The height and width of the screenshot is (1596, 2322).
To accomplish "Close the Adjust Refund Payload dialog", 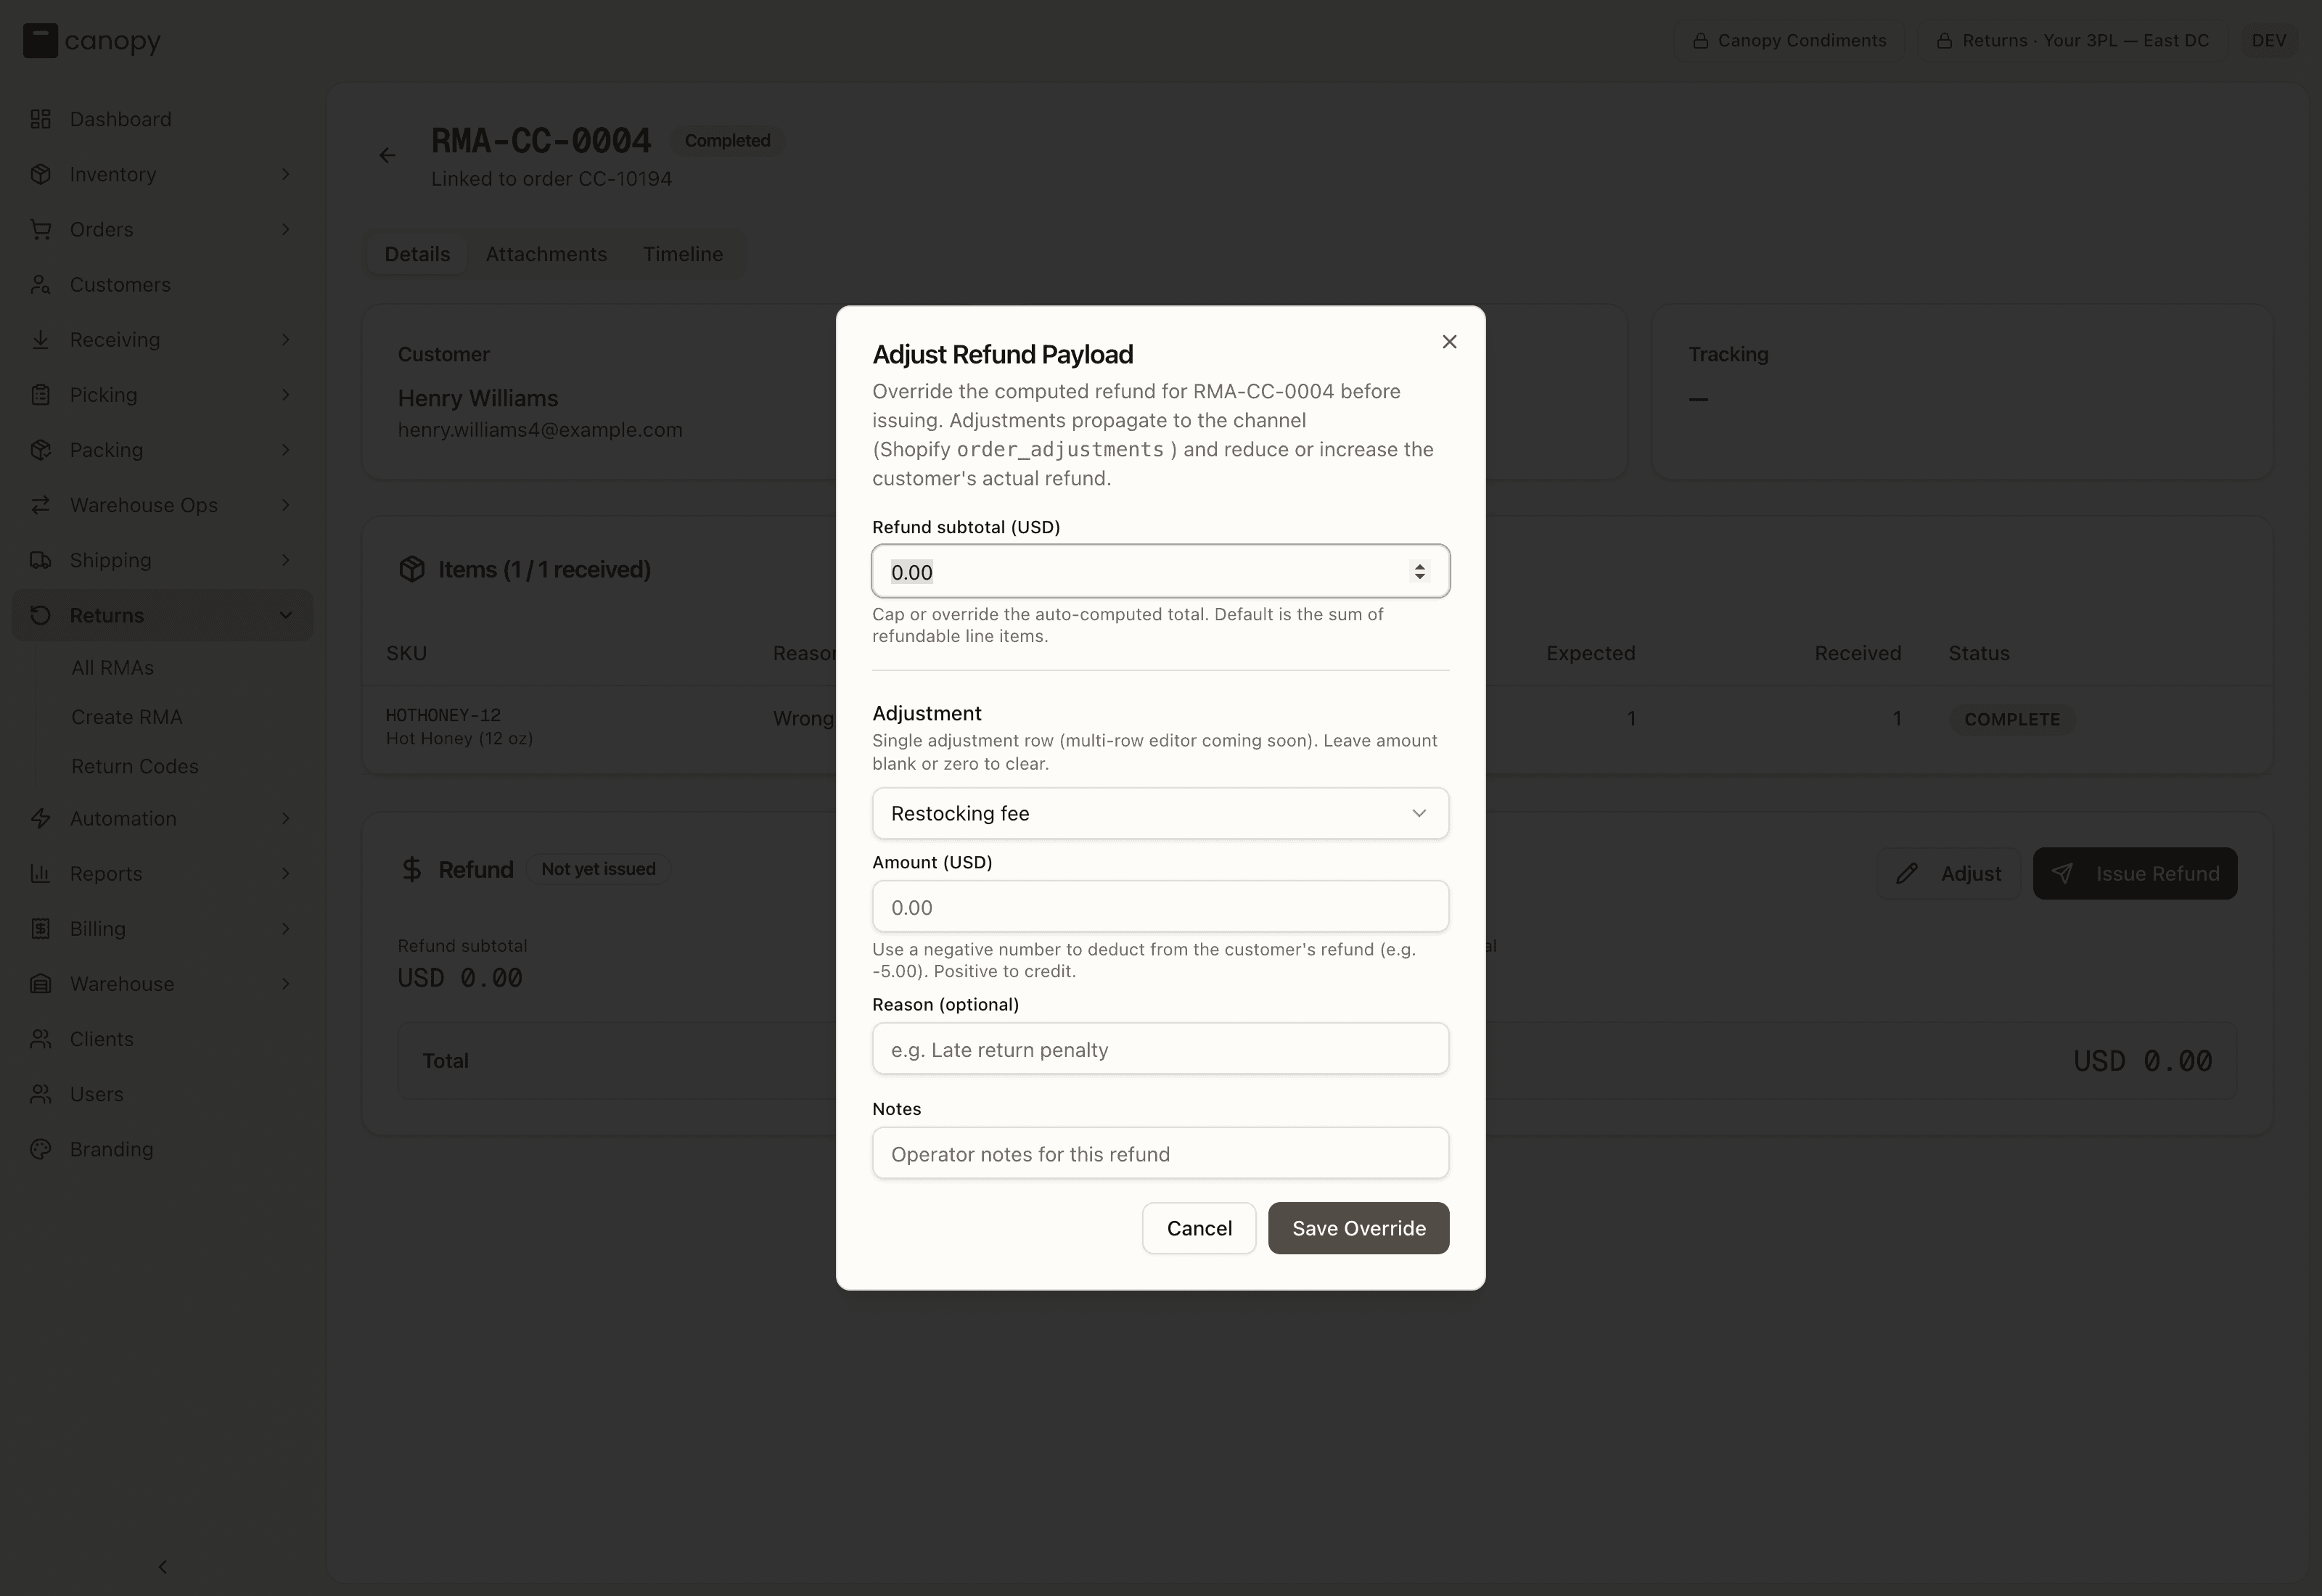I will [x=1449, y=342].
